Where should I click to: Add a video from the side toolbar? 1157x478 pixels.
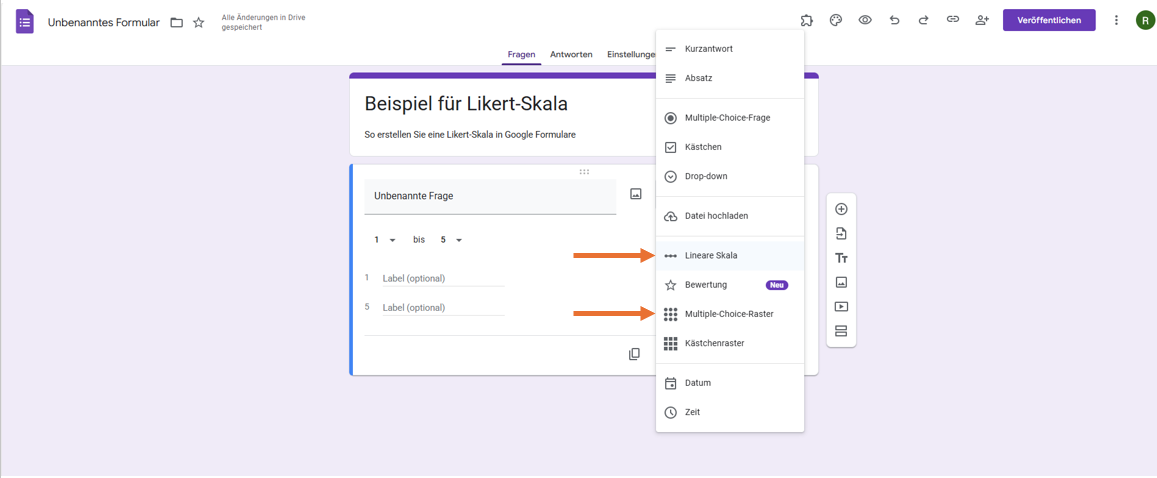(841, 306)
